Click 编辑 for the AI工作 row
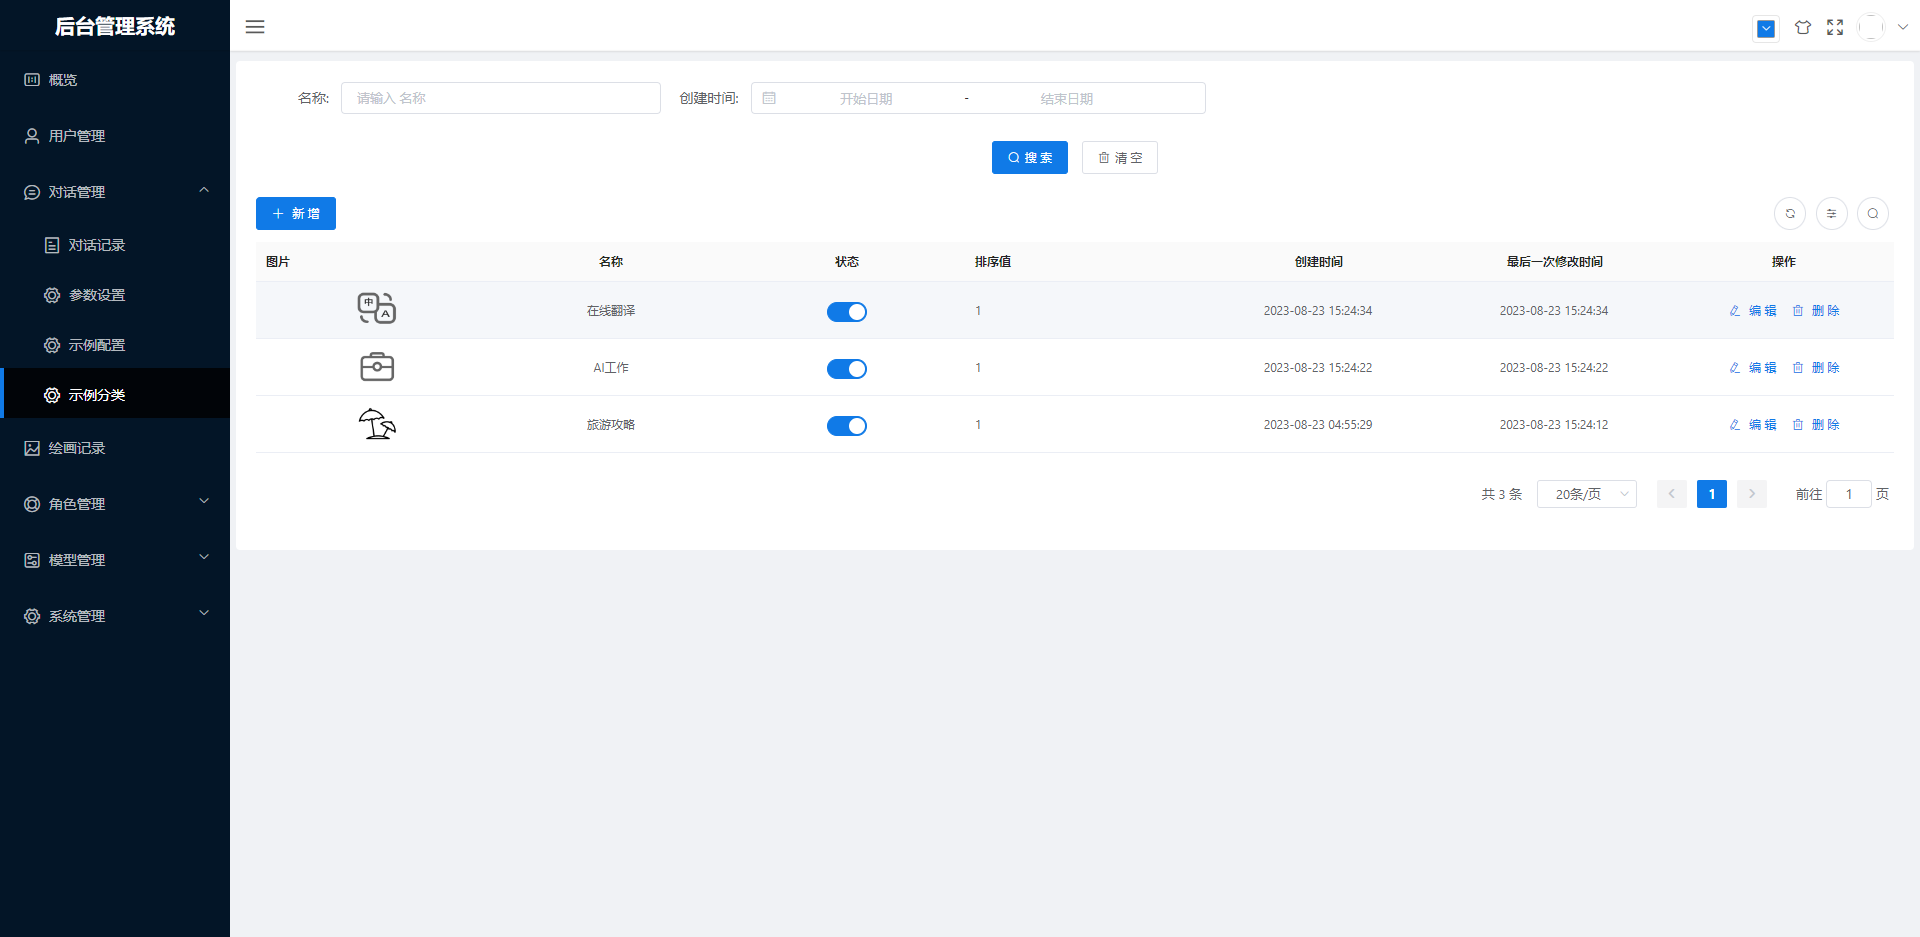 coord(1753,368)
